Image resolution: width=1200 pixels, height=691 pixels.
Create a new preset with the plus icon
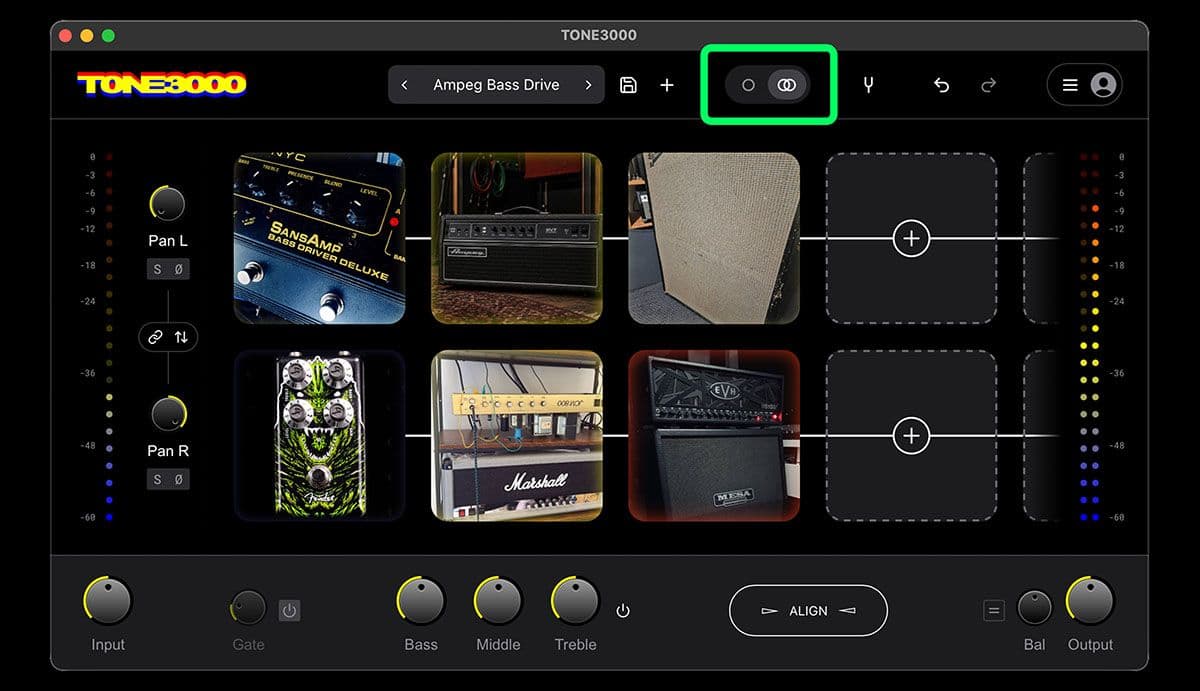click(667, 85)
